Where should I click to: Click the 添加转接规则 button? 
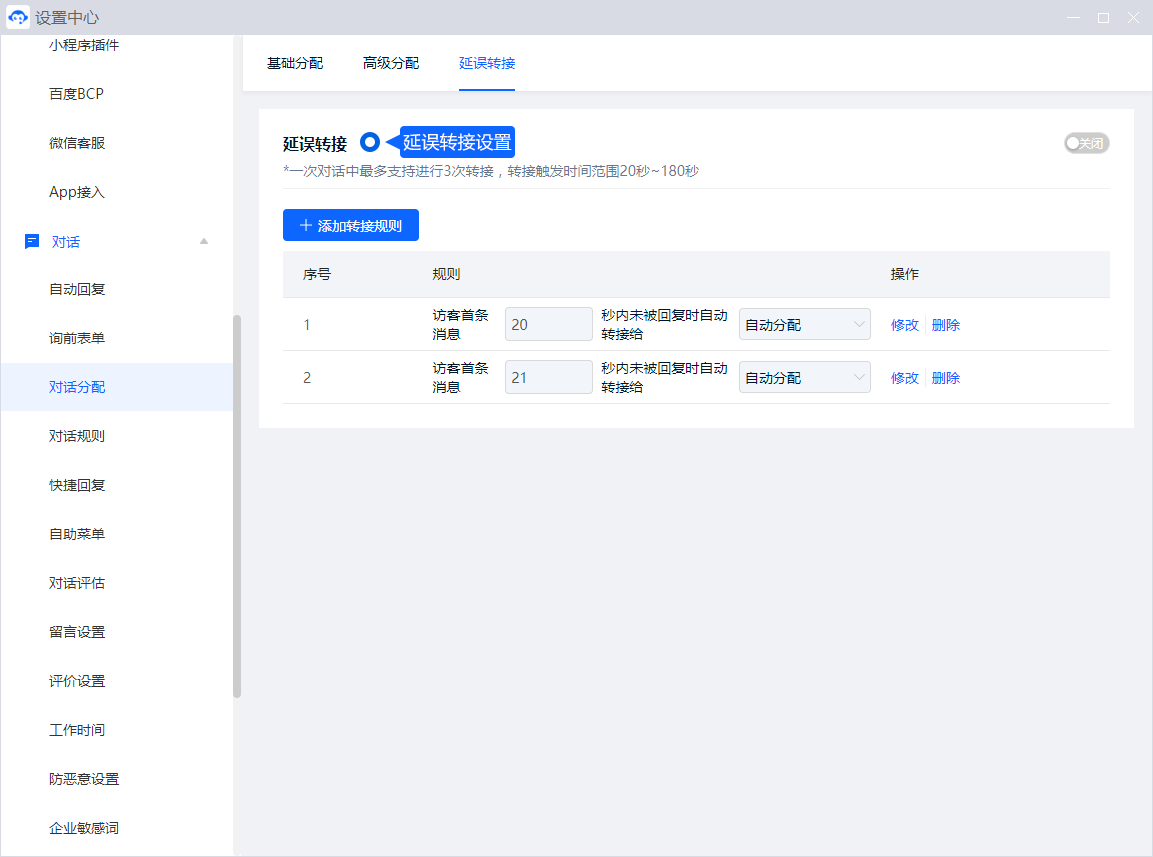351,225
